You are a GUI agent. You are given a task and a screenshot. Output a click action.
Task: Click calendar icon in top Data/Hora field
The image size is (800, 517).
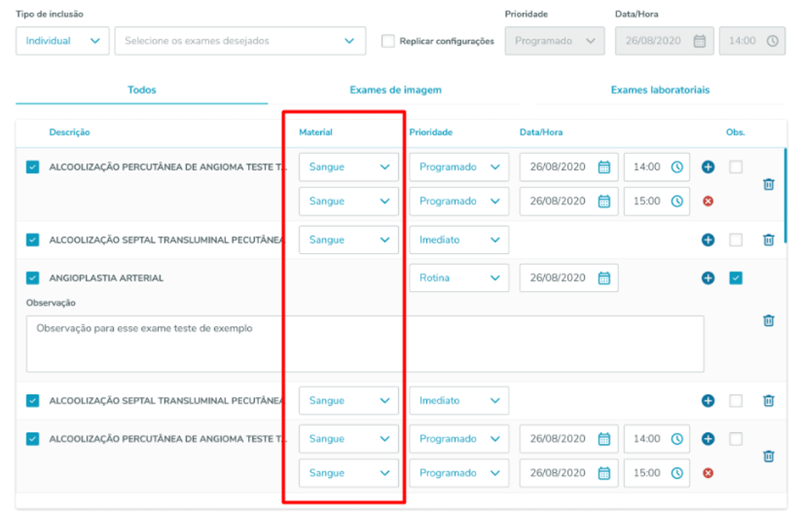click(x=699, y=41)
